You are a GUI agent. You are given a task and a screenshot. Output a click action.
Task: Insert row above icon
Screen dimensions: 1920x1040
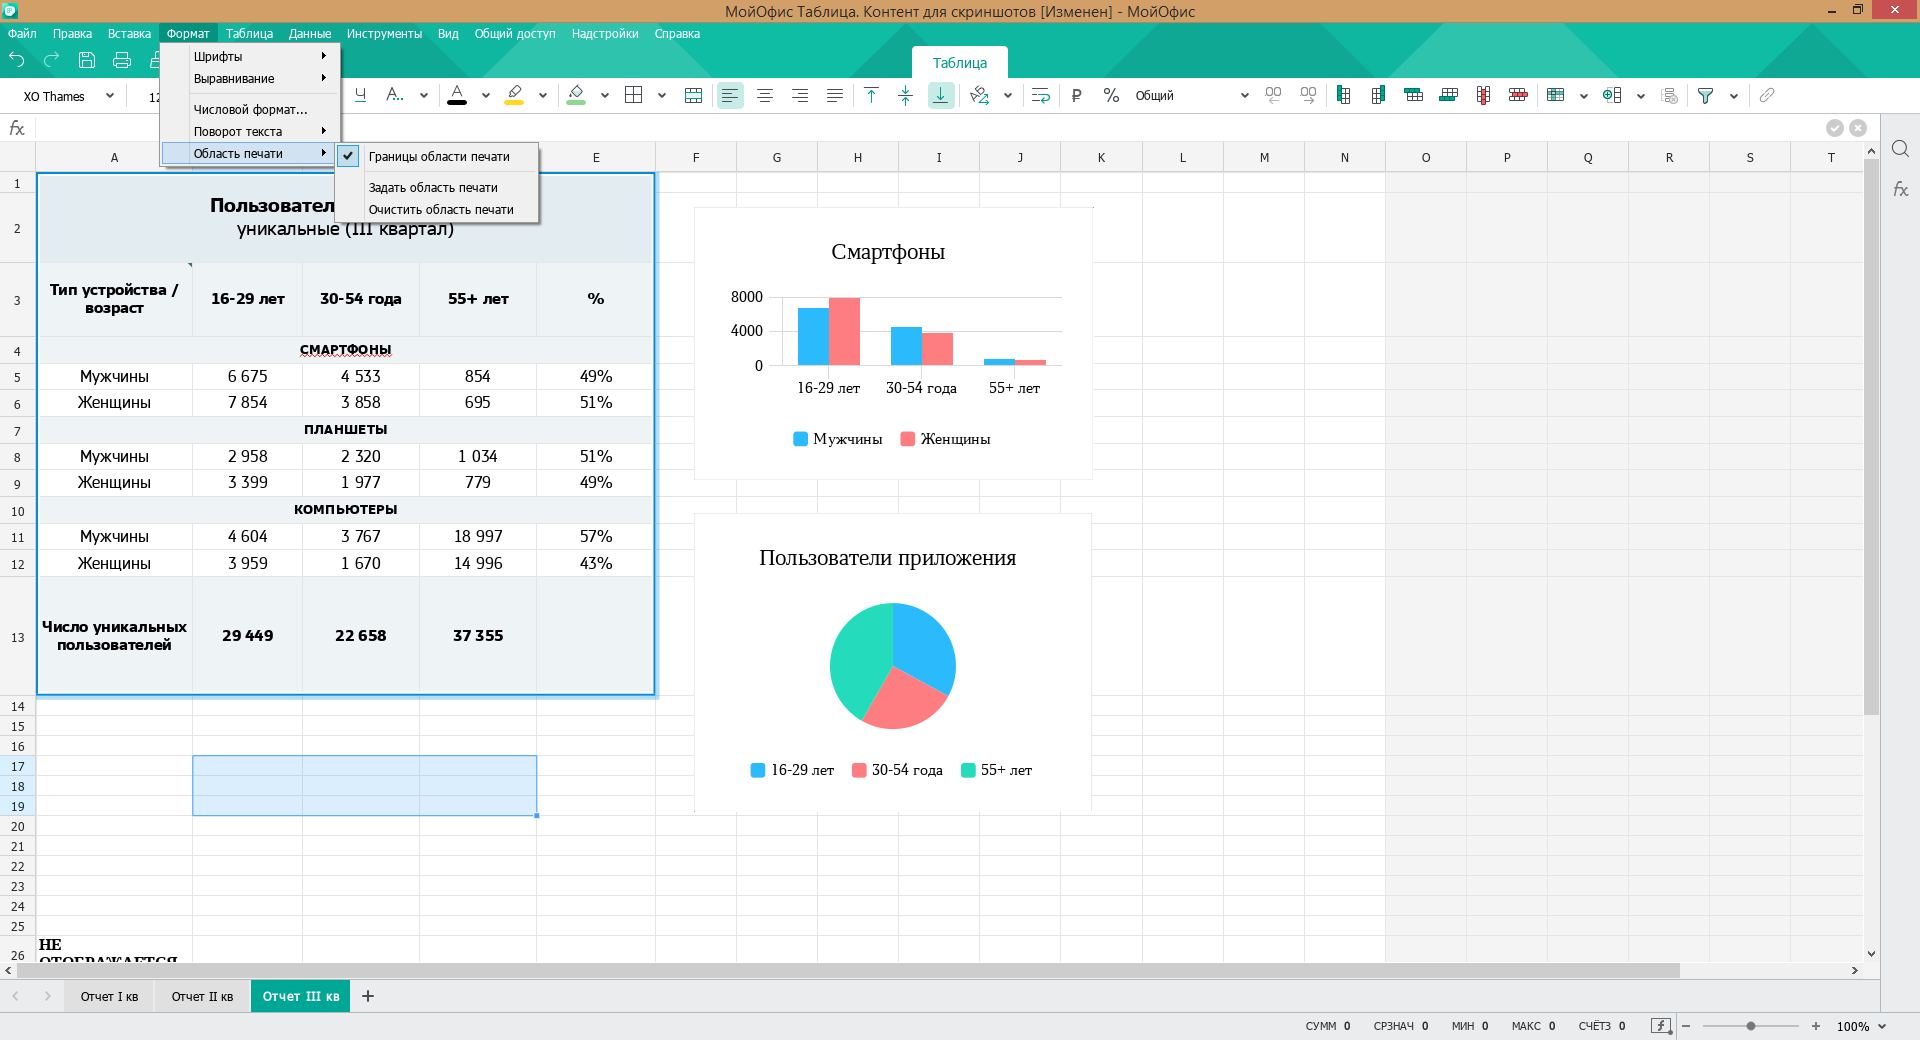1413,95
